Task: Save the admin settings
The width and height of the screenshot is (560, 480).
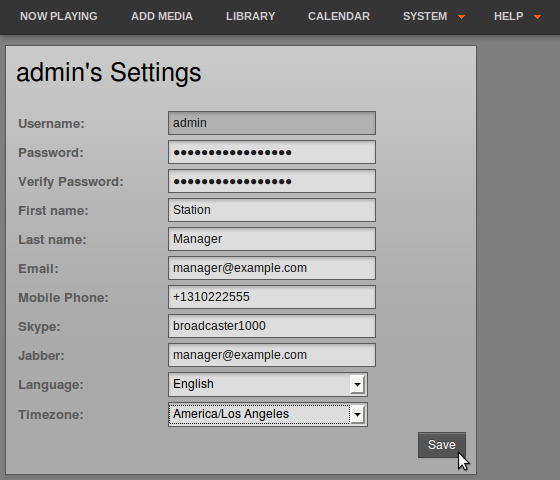Action: pos(442,445)
